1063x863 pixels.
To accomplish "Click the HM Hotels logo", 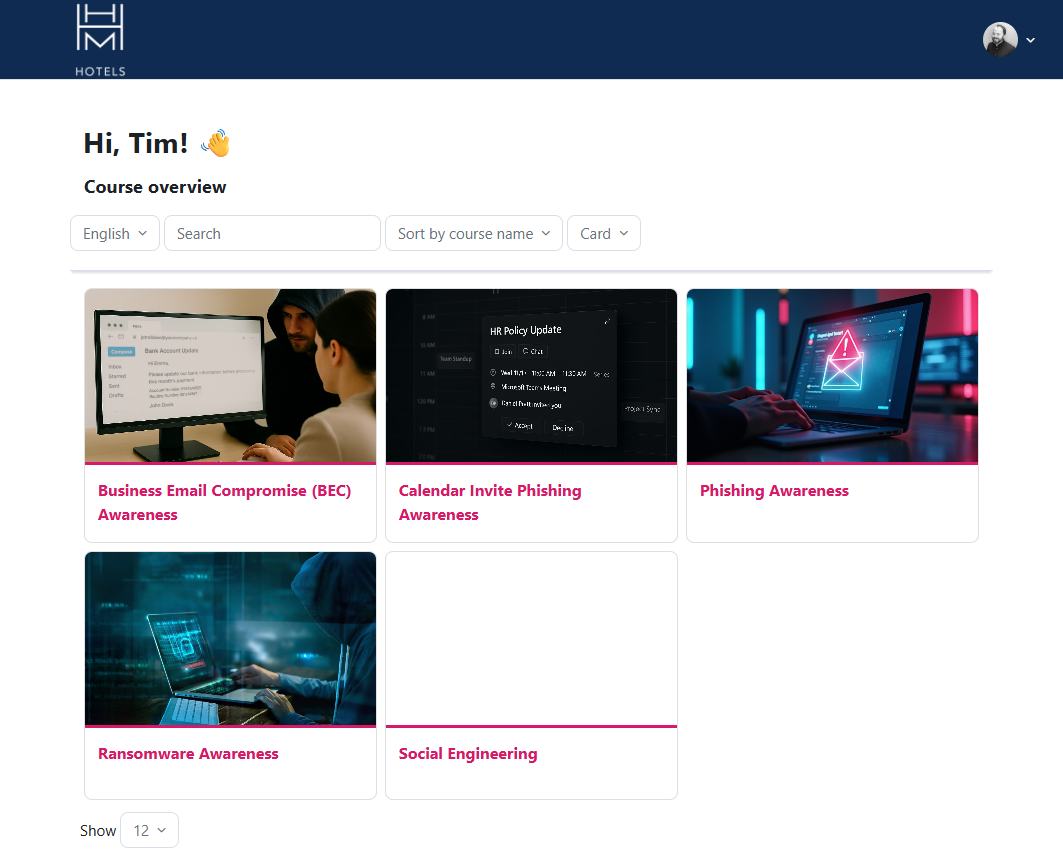I will tap(100, 39).
